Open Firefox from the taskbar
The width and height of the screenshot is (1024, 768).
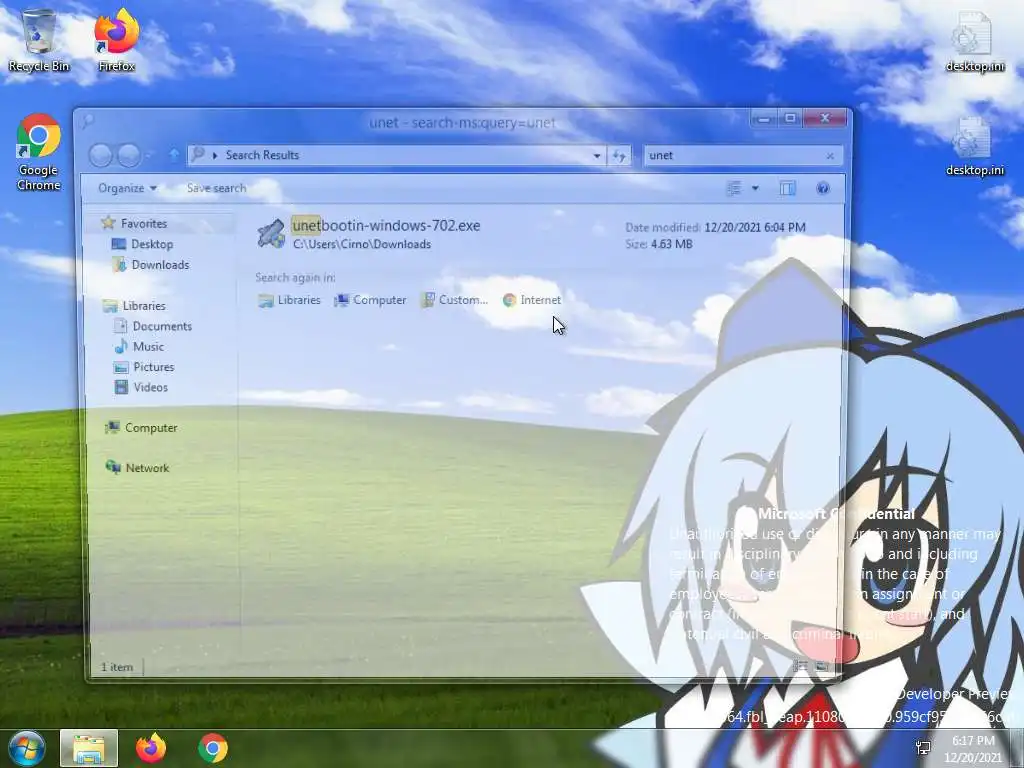pyautogui.click(x=151, y=748)
